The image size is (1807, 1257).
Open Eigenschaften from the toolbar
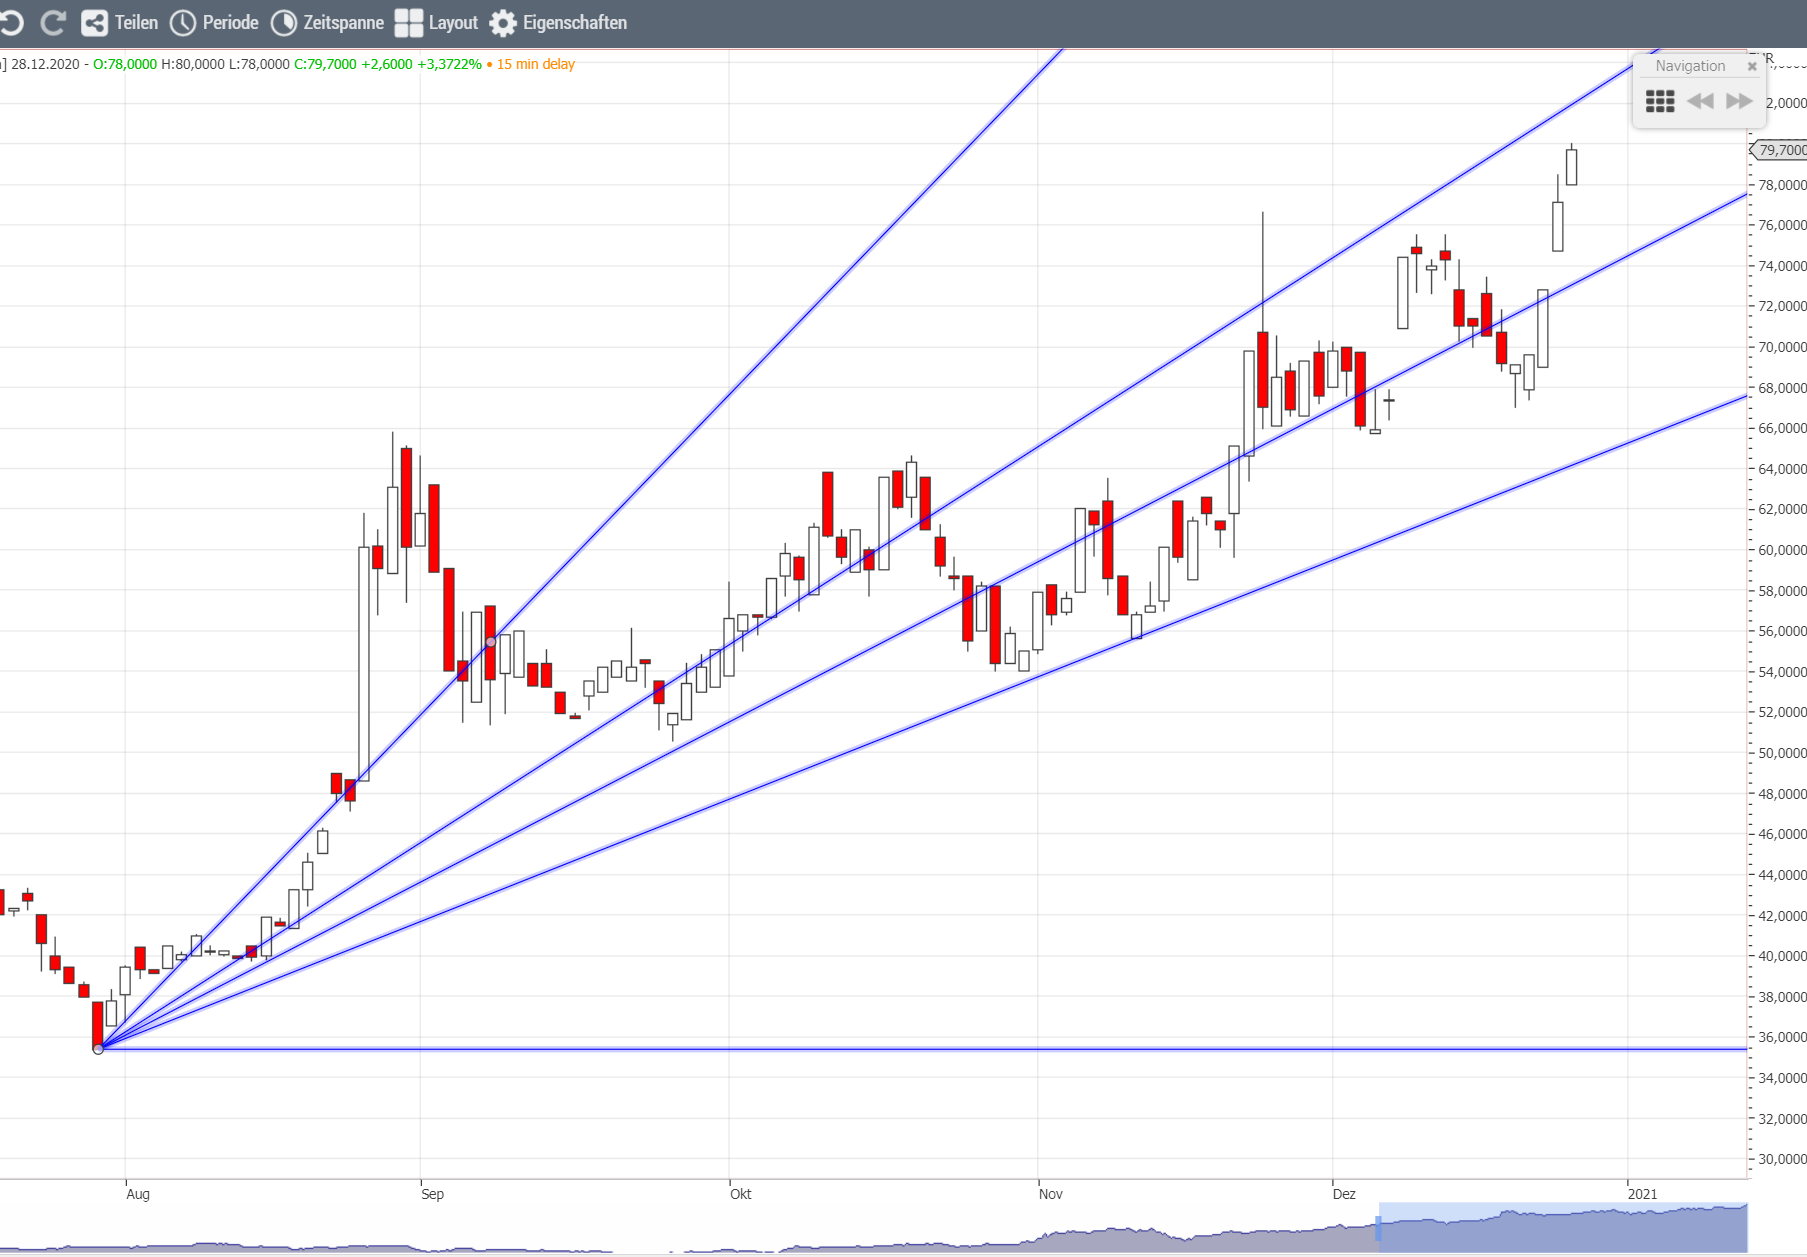(x=574, y=23)
